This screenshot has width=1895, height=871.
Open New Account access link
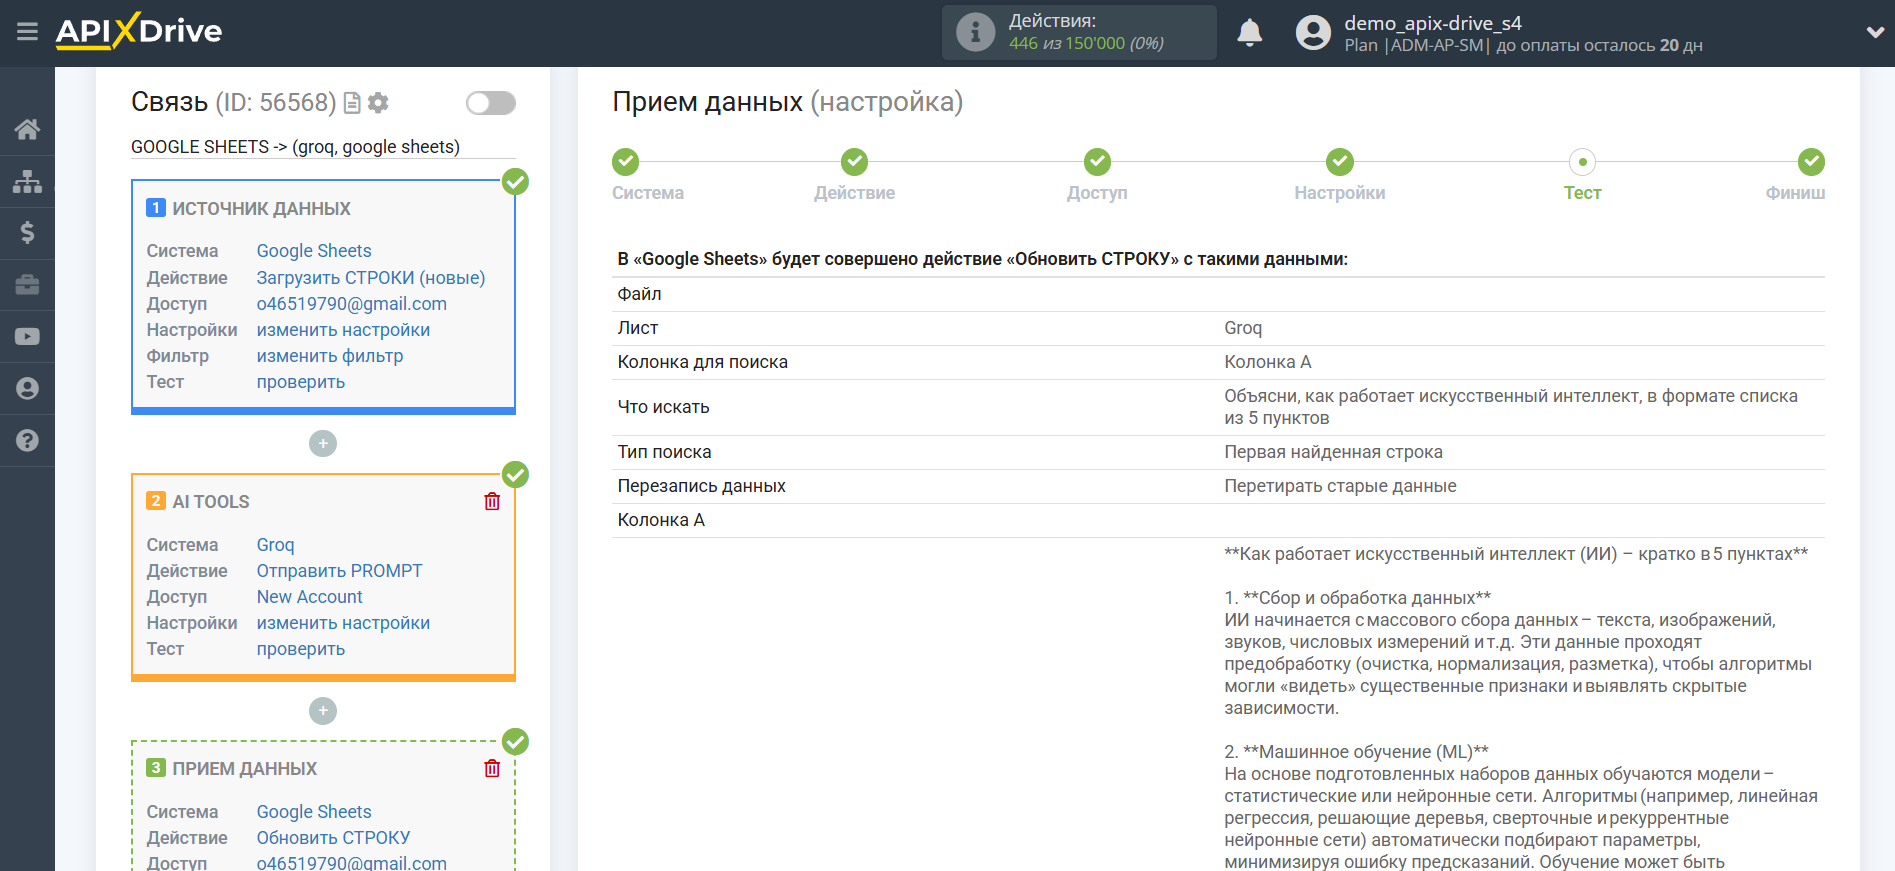click(x=310, y=597)
